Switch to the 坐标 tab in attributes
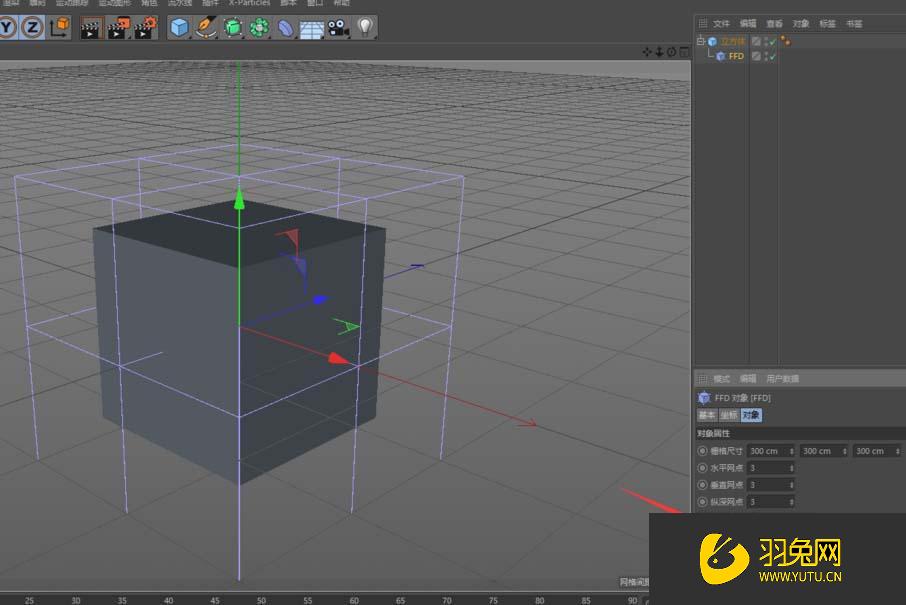The image size is (906, 605). pos(729,415)
